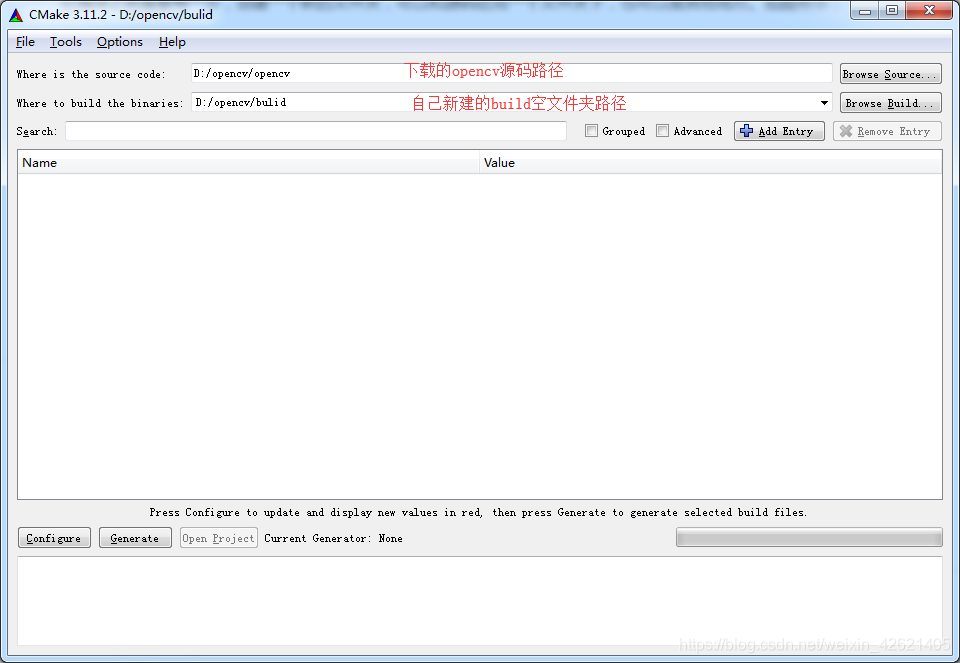
Task: Click the 'Where to build the binaries:' label
Action: click(x=100, y=103)
